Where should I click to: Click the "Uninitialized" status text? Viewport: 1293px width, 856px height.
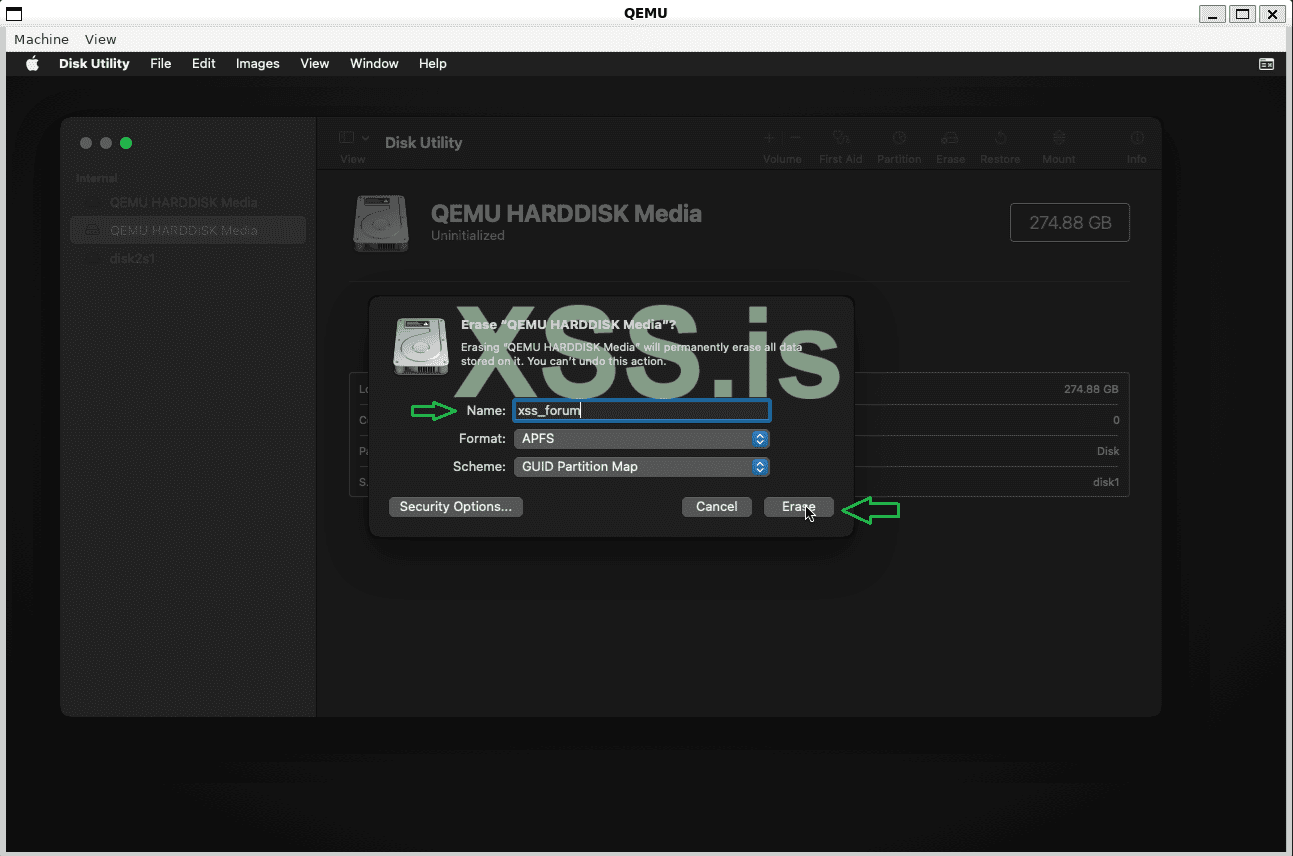tap(468, 236)
